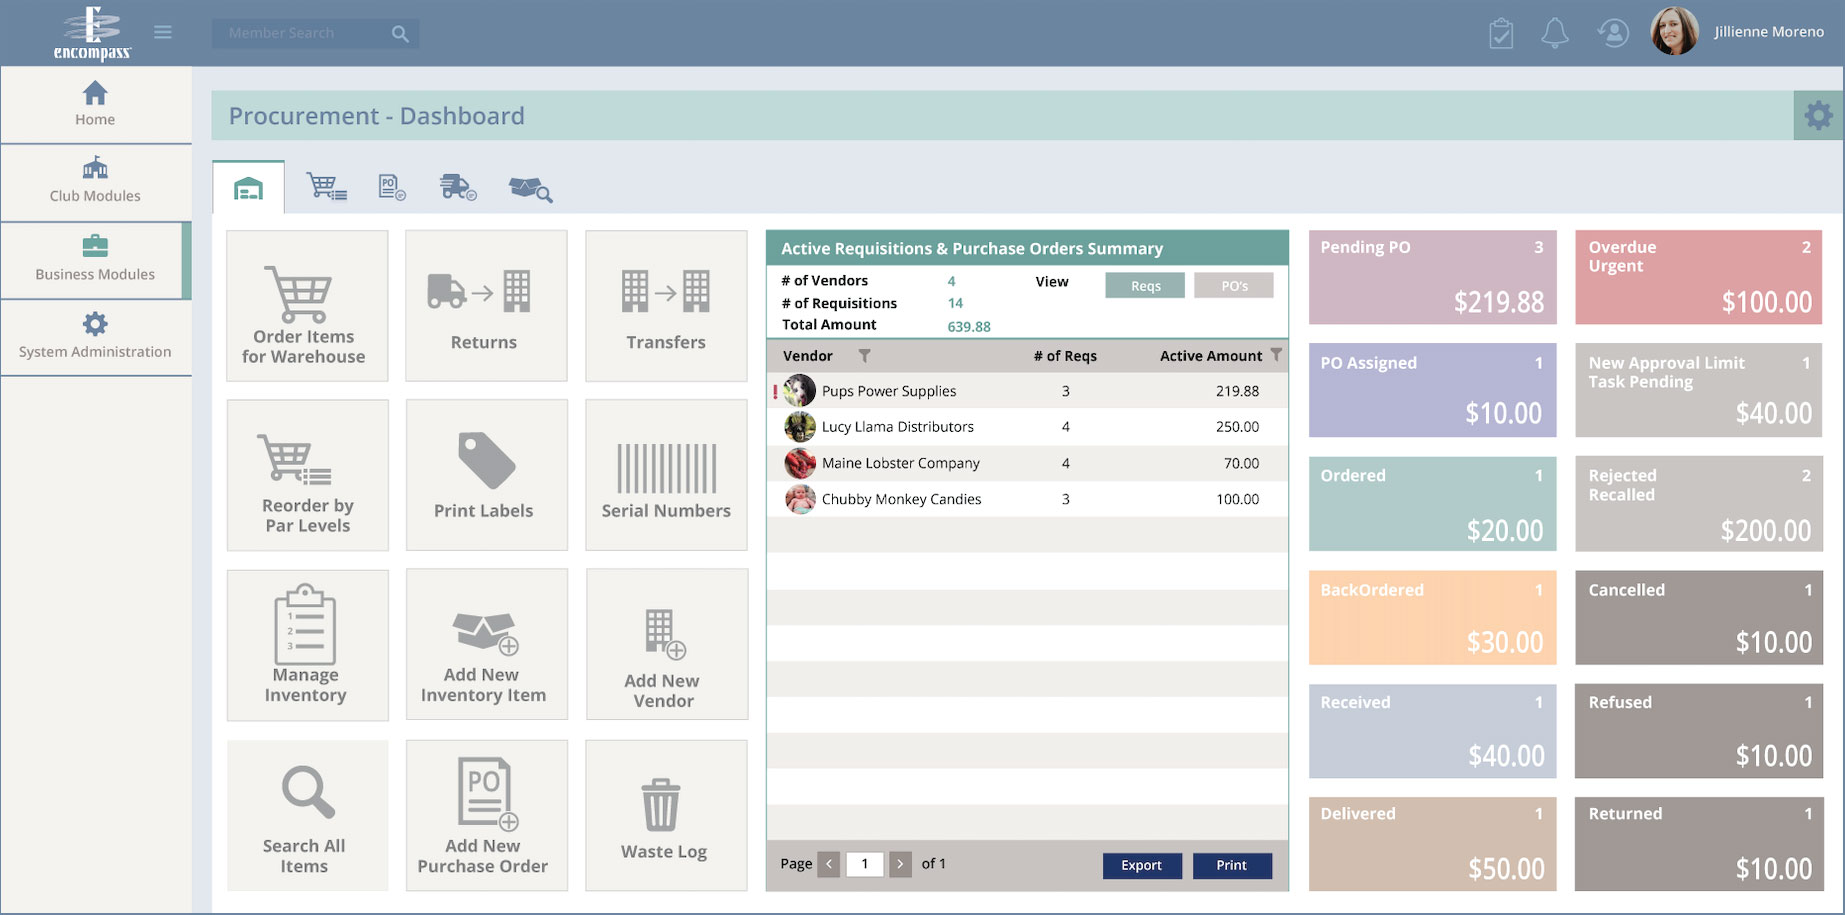Screen dimensions: 1845x915
Task: Open the dashboard settings gear
Action: (x=1818, y=116)
